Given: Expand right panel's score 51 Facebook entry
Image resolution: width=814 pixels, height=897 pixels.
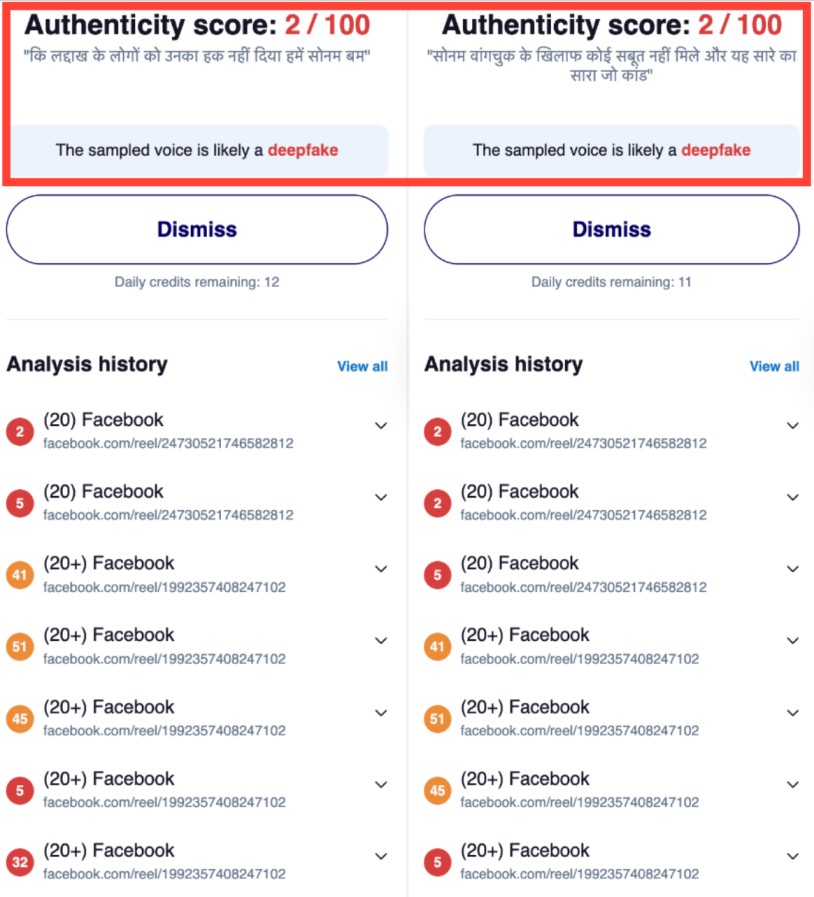Looking at the screenshot, I should 792,713.
